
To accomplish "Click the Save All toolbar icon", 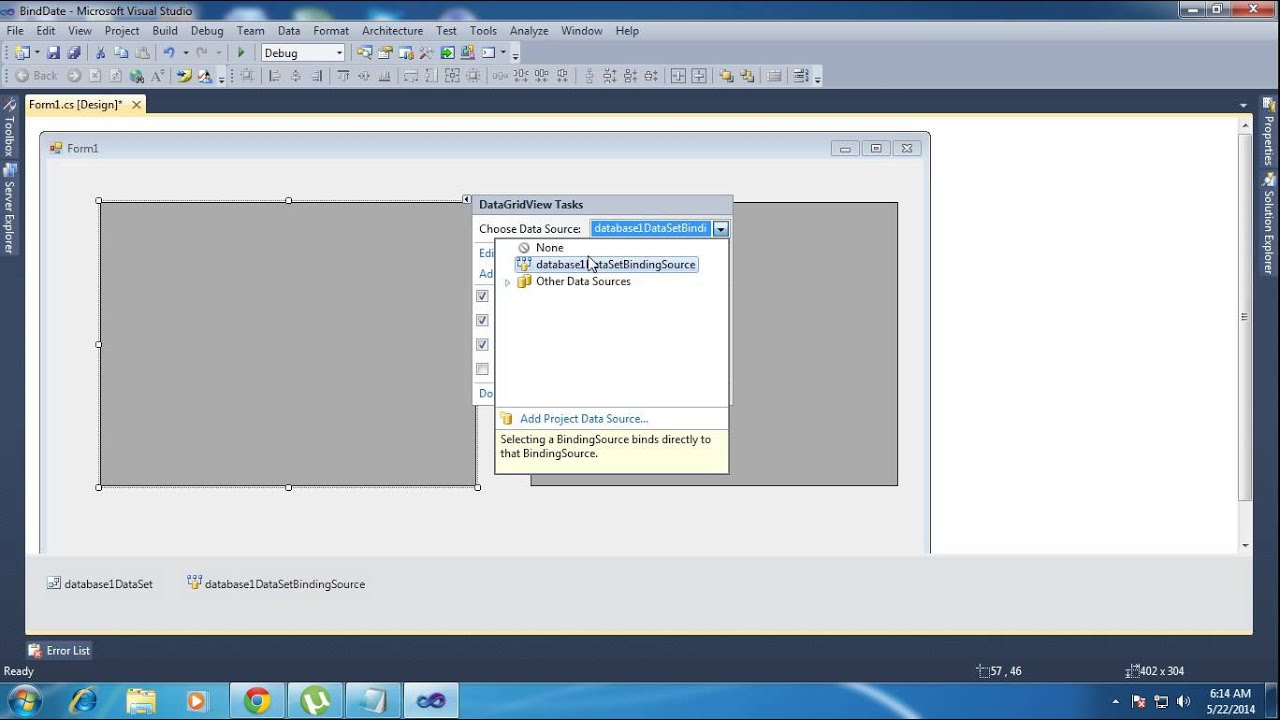I will tap(73, 53).
